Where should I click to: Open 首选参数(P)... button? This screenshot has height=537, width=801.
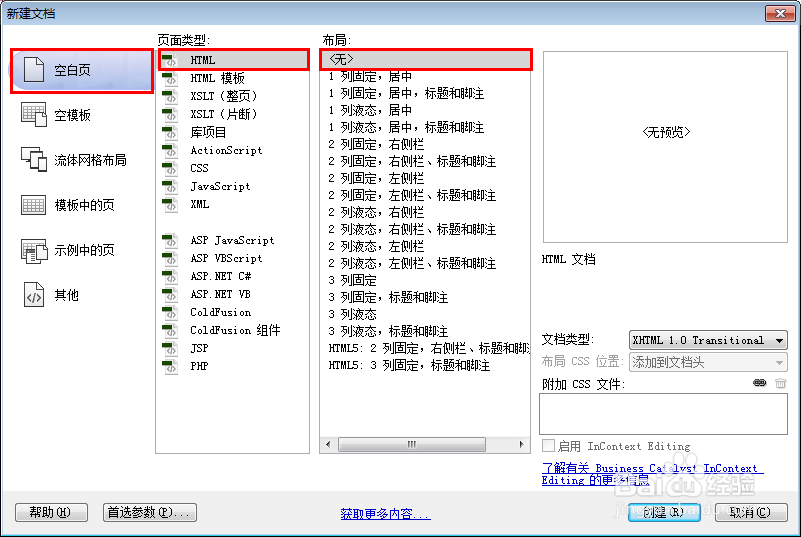pos(150,512)
